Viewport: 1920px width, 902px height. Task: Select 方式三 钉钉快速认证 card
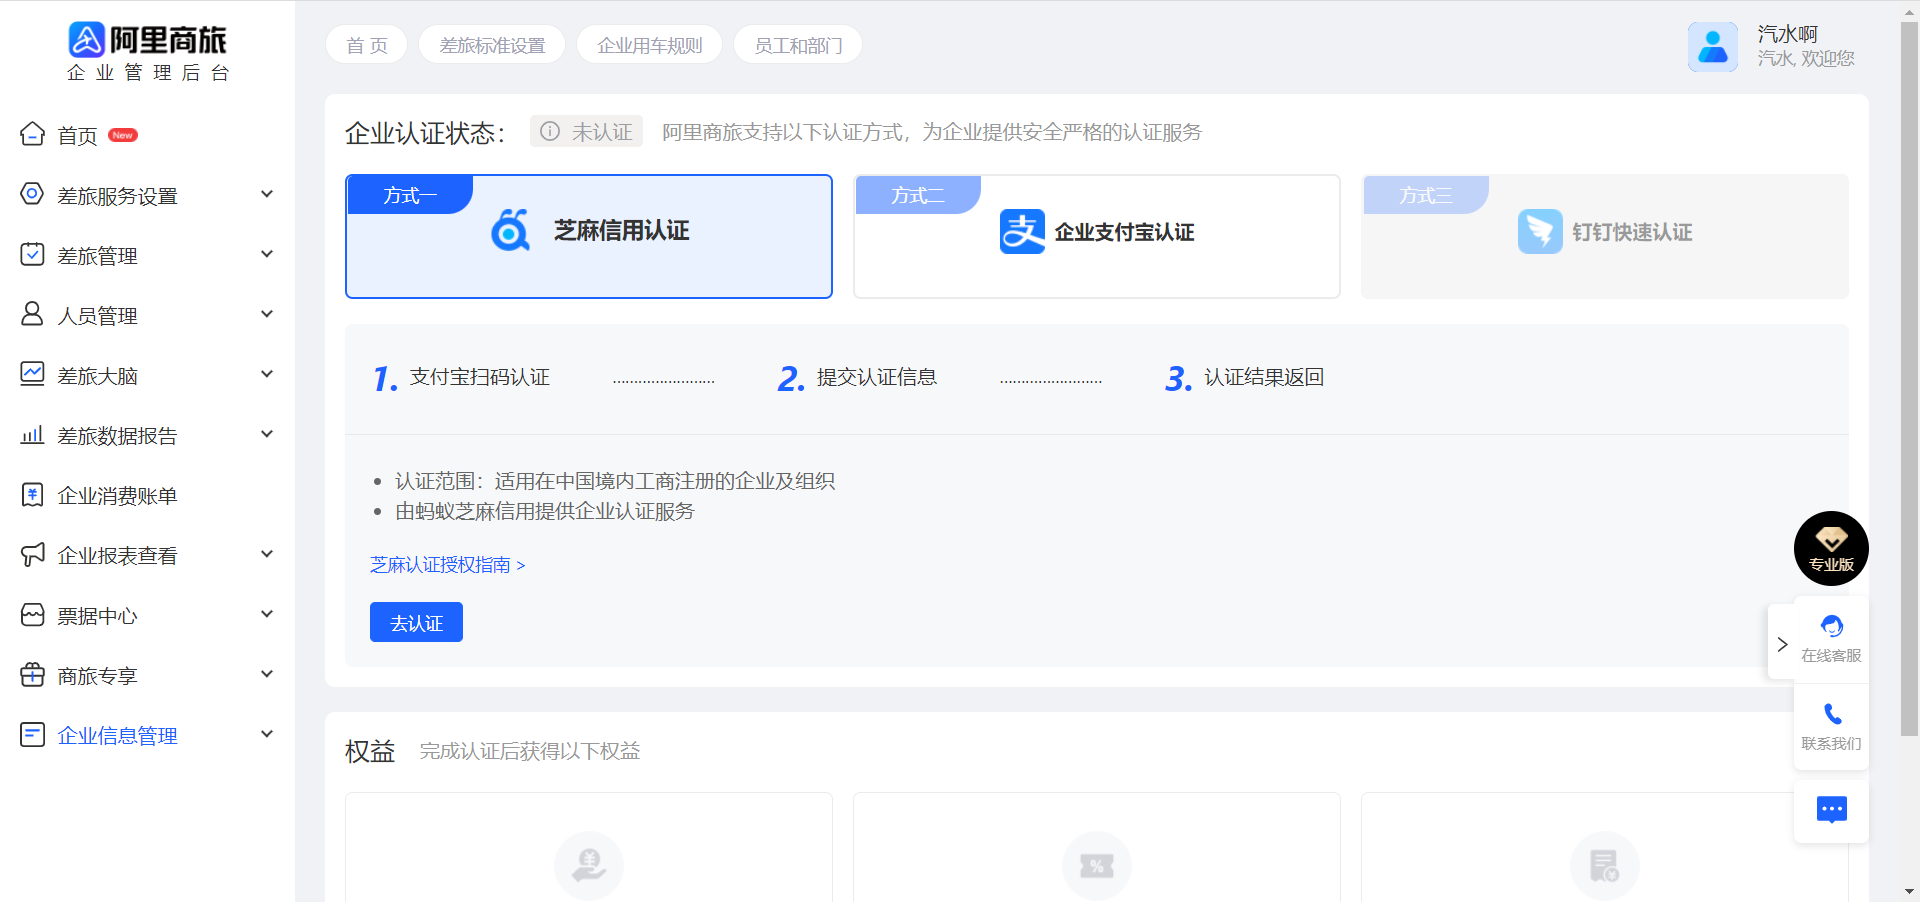(x=1605, y=236)
